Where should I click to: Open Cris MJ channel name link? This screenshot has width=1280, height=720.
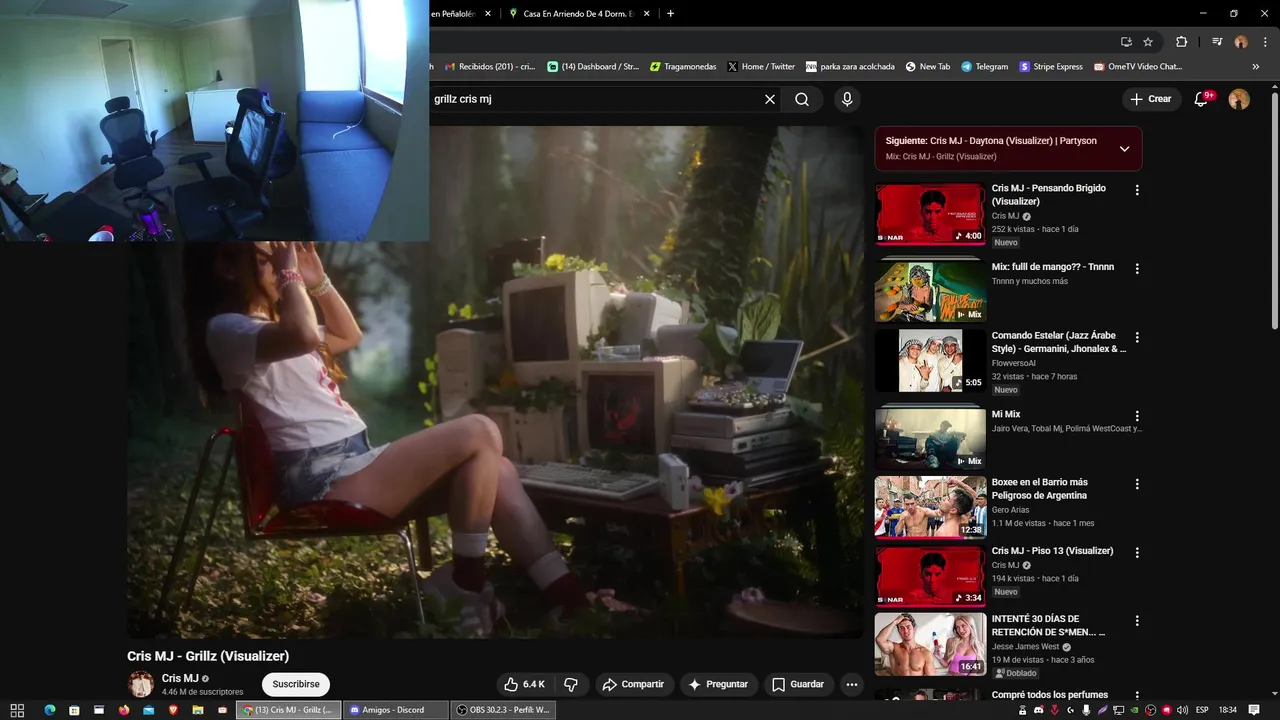point(180,678)
